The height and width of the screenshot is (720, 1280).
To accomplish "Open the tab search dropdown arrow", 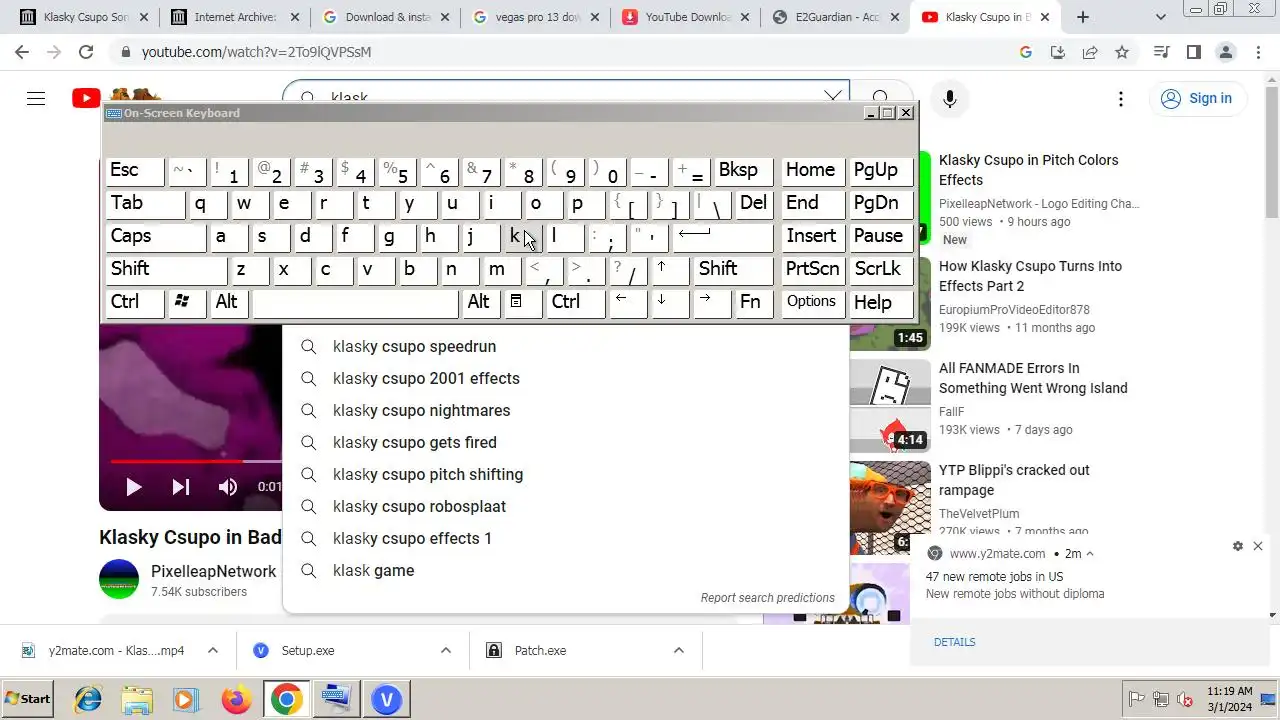I will point(1161,17).
